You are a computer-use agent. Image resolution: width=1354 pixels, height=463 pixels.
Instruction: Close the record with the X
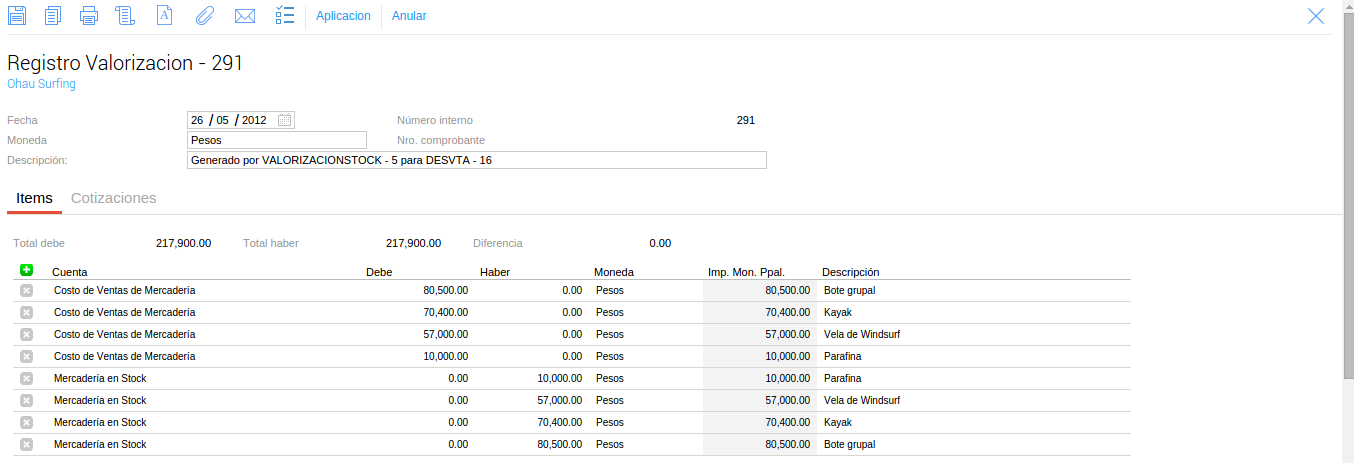[x=1316, y=15]
